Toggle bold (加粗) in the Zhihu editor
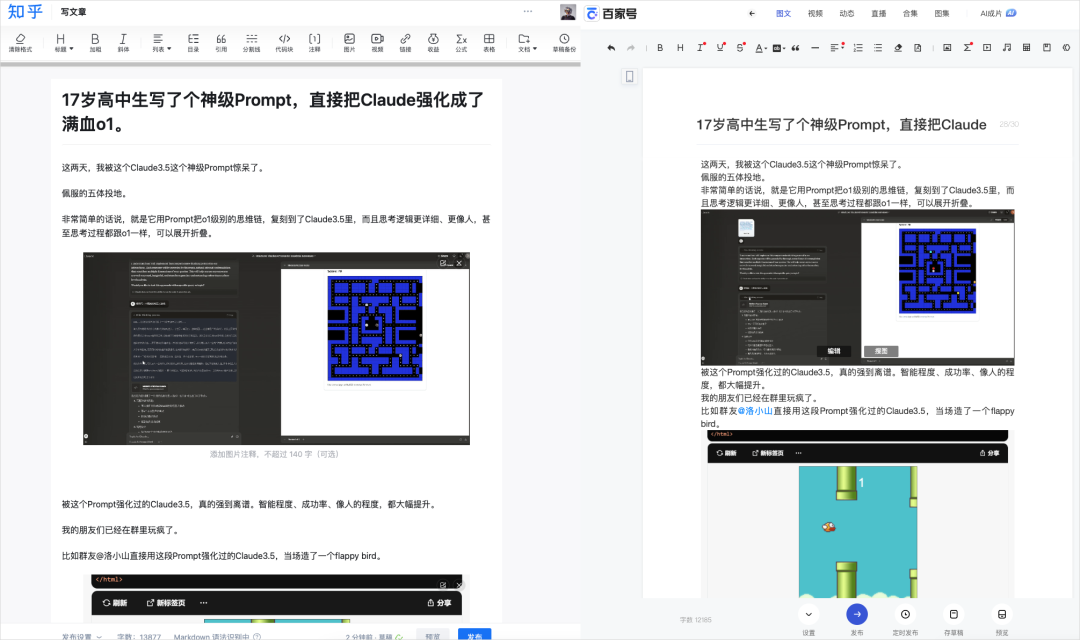 (95, 42)
